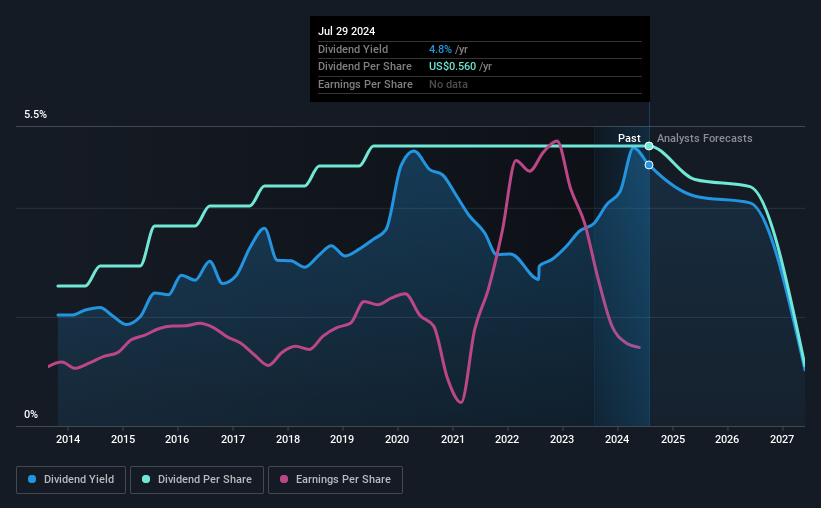
Task: Click the 4.8% dividend yield value in tooltip
Action: (440, 49)
